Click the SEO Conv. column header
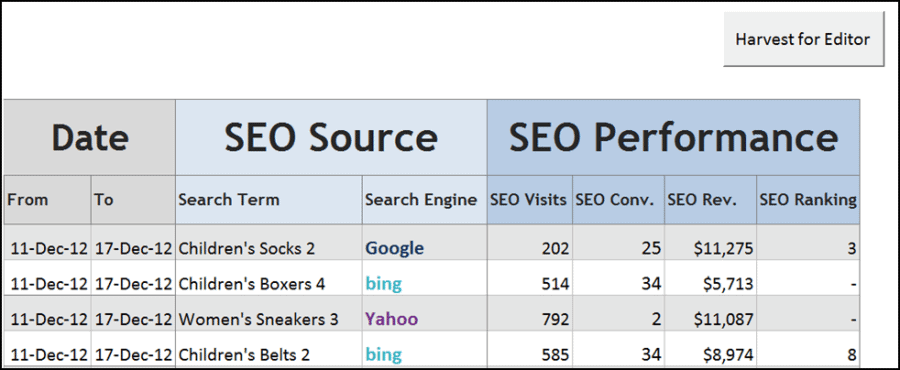Screen dimensions: 900x370 pos(619,200)
